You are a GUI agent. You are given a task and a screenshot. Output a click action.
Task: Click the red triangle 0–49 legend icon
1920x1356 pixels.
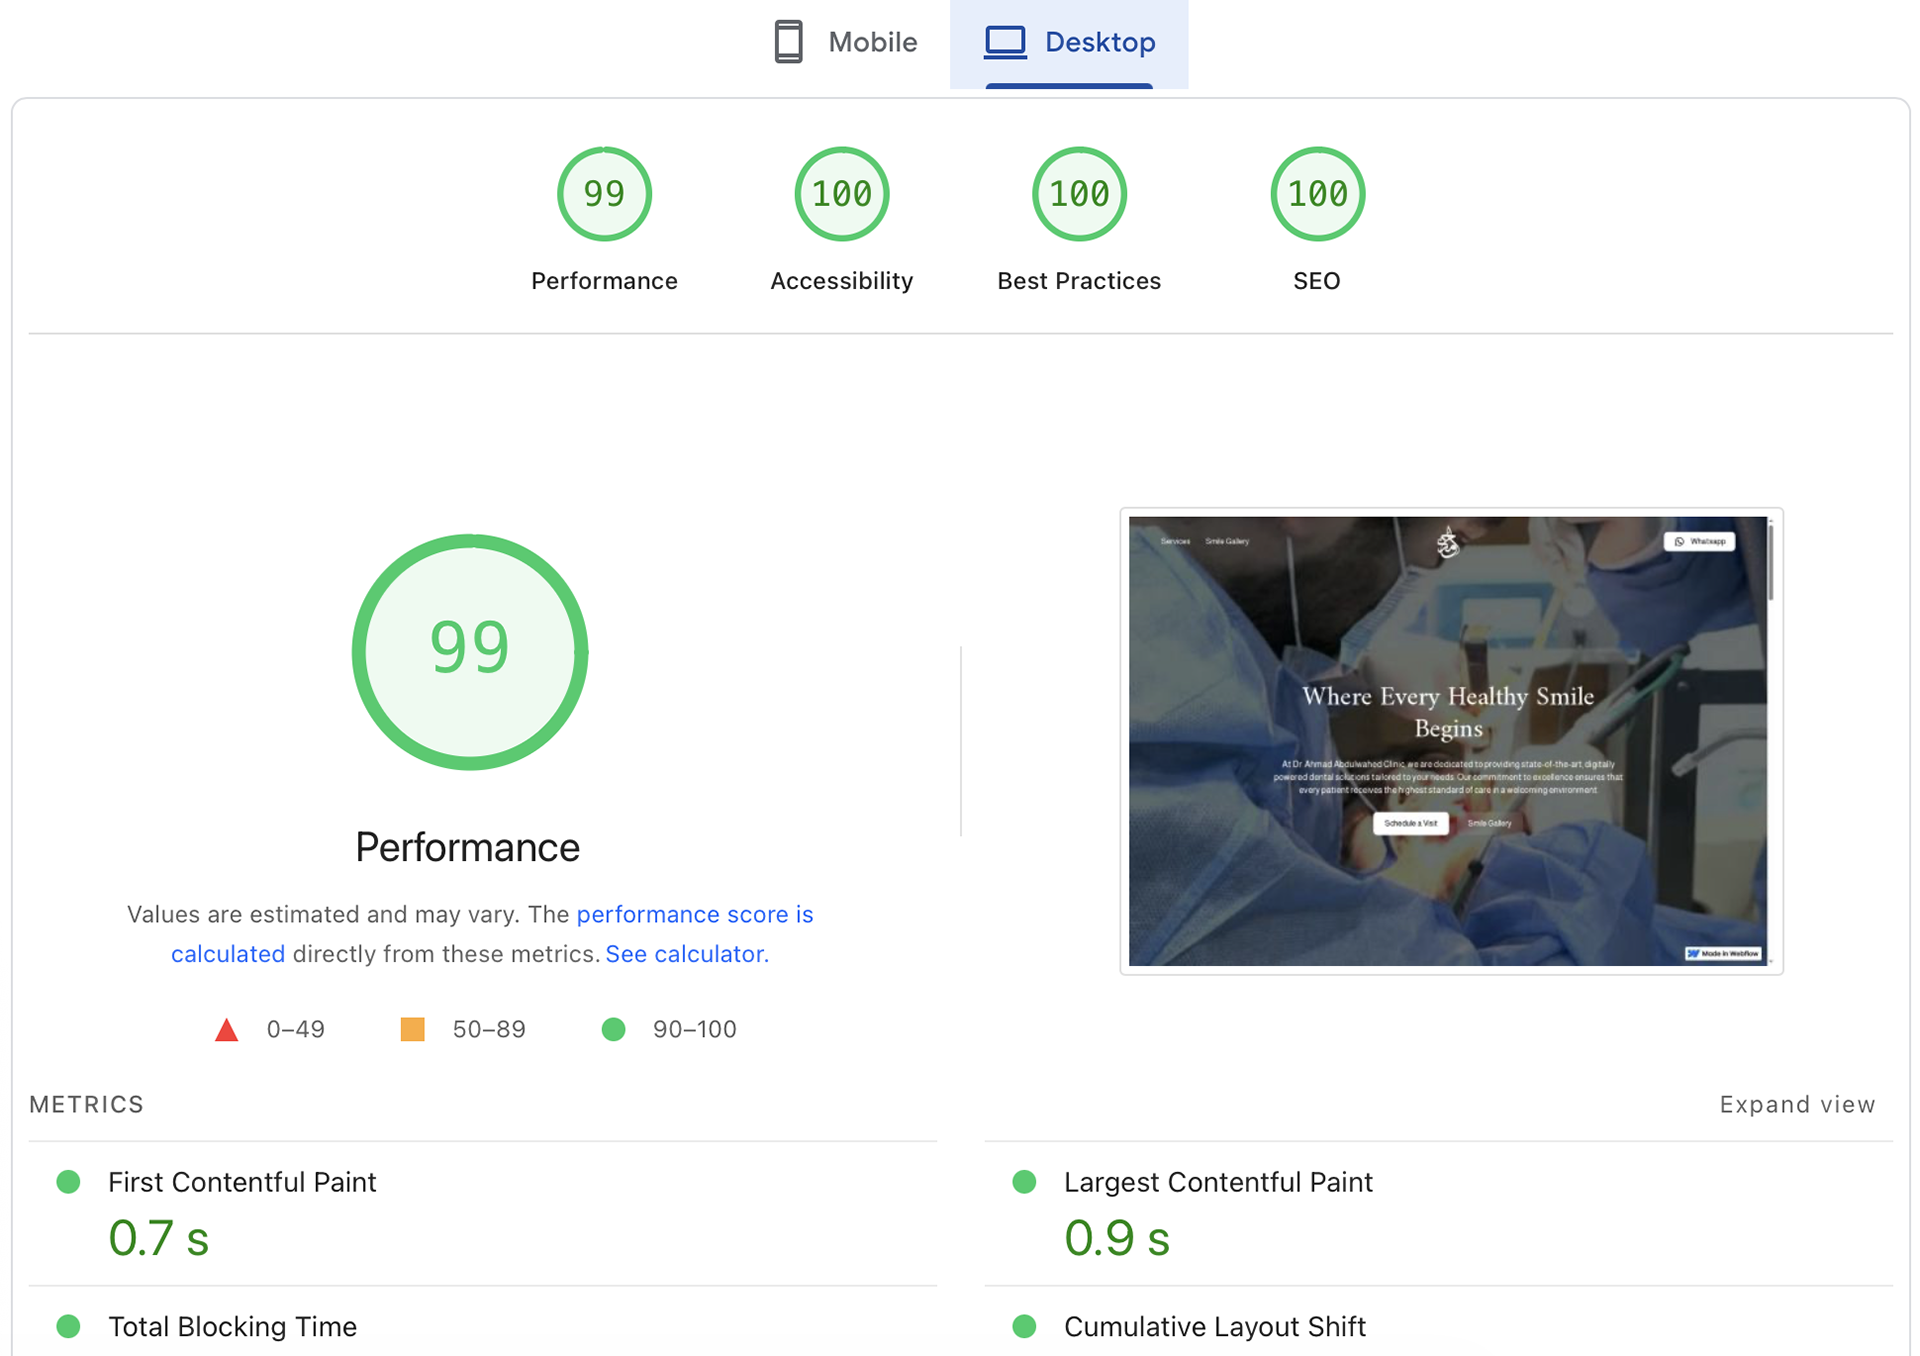(227, 1030)
